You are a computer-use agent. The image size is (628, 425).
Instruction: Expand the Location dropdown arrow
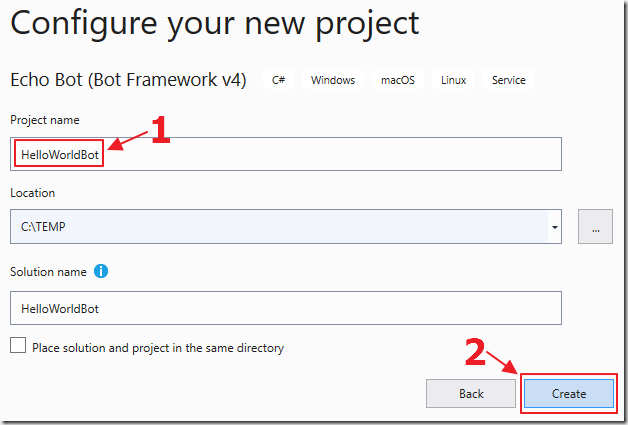pyautogui.click(x=555, y=227)
